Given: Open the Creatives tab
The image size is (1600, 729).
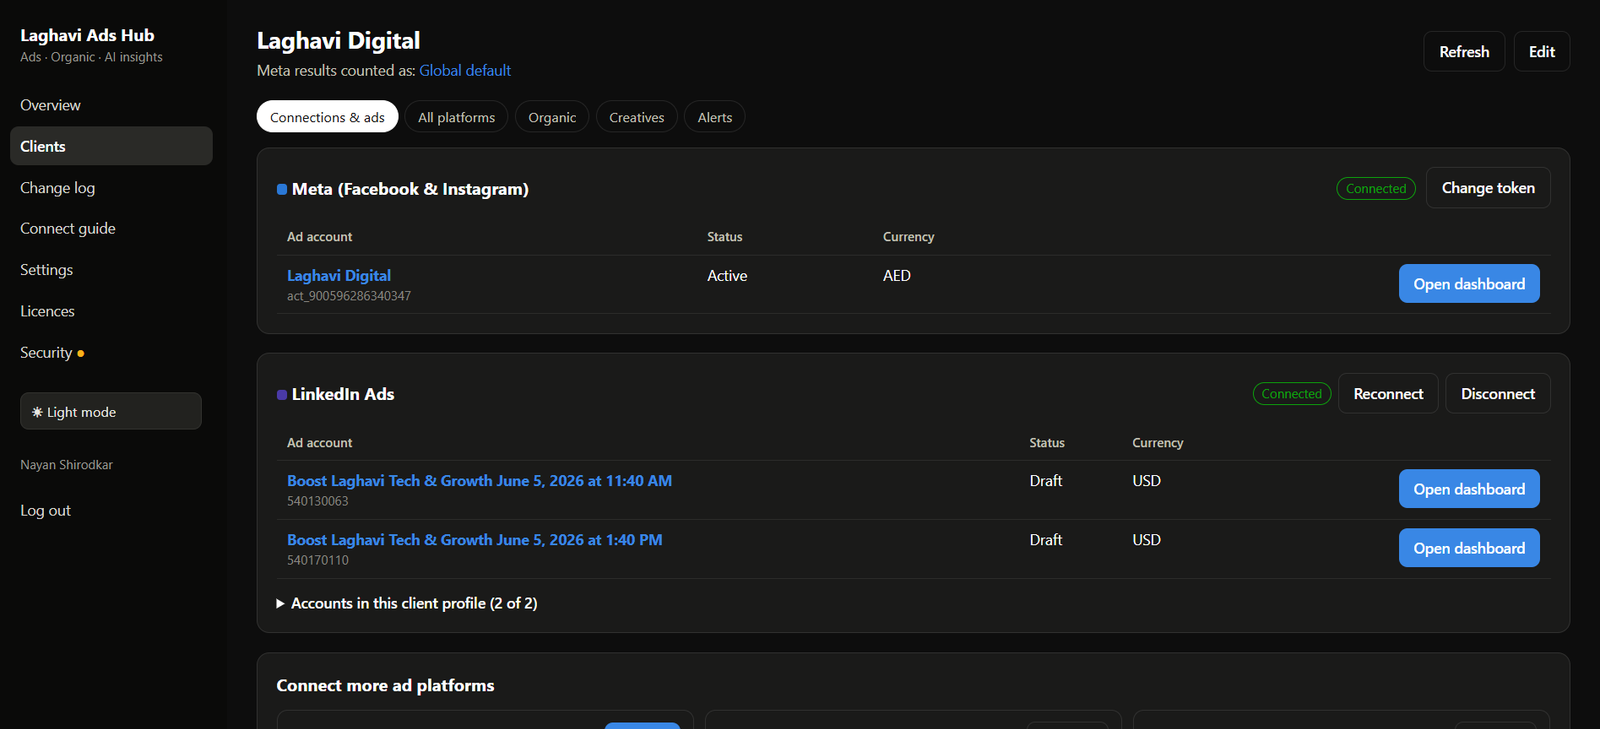Looking at the screenshot, I should click(x=637, y=117).
